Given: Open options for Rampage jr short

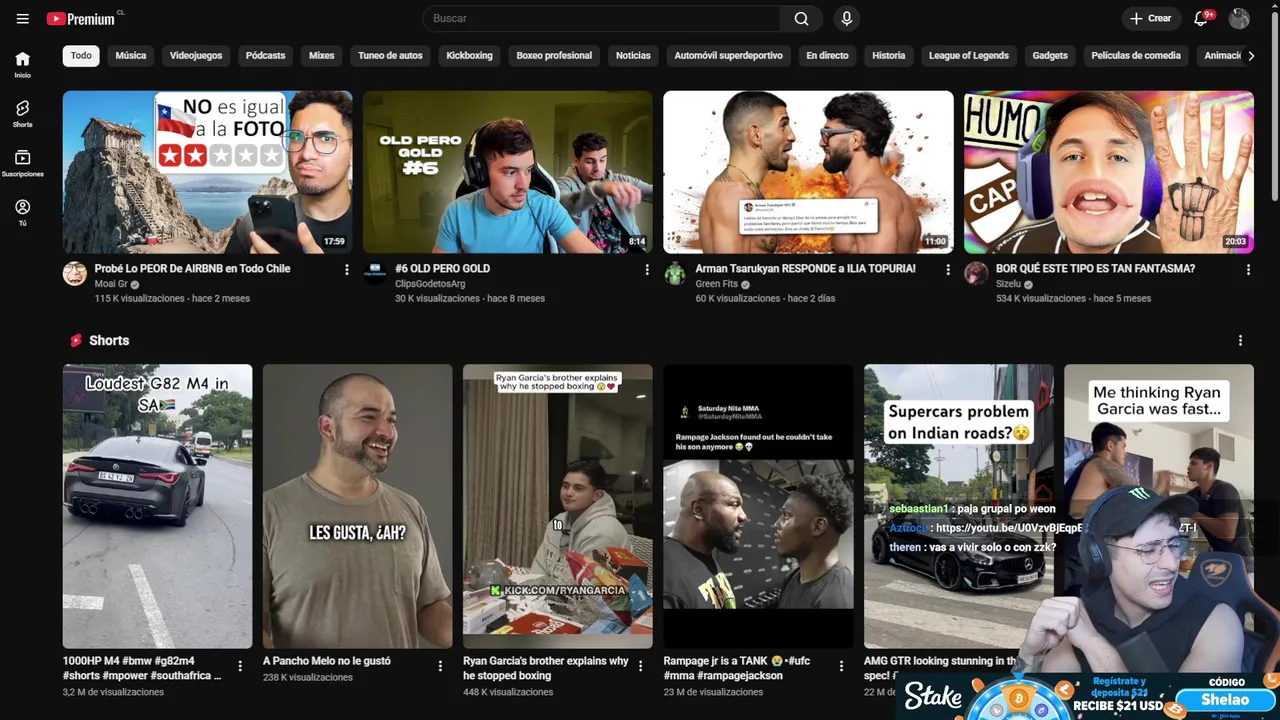Looking at the screenshot, I should tap(841, 666).
